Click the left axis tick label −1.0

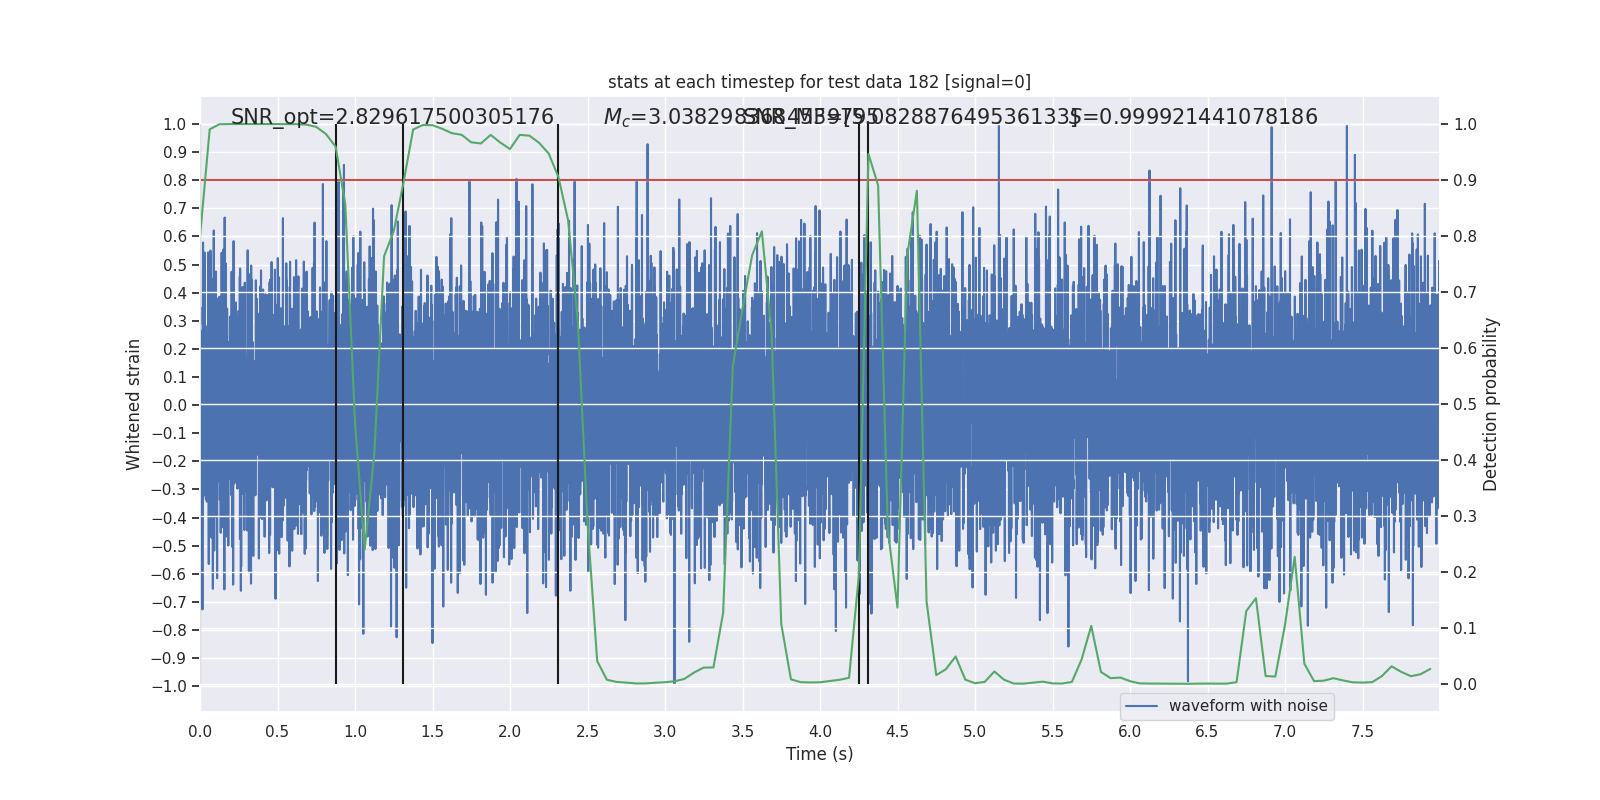click(x=169, y=686)
